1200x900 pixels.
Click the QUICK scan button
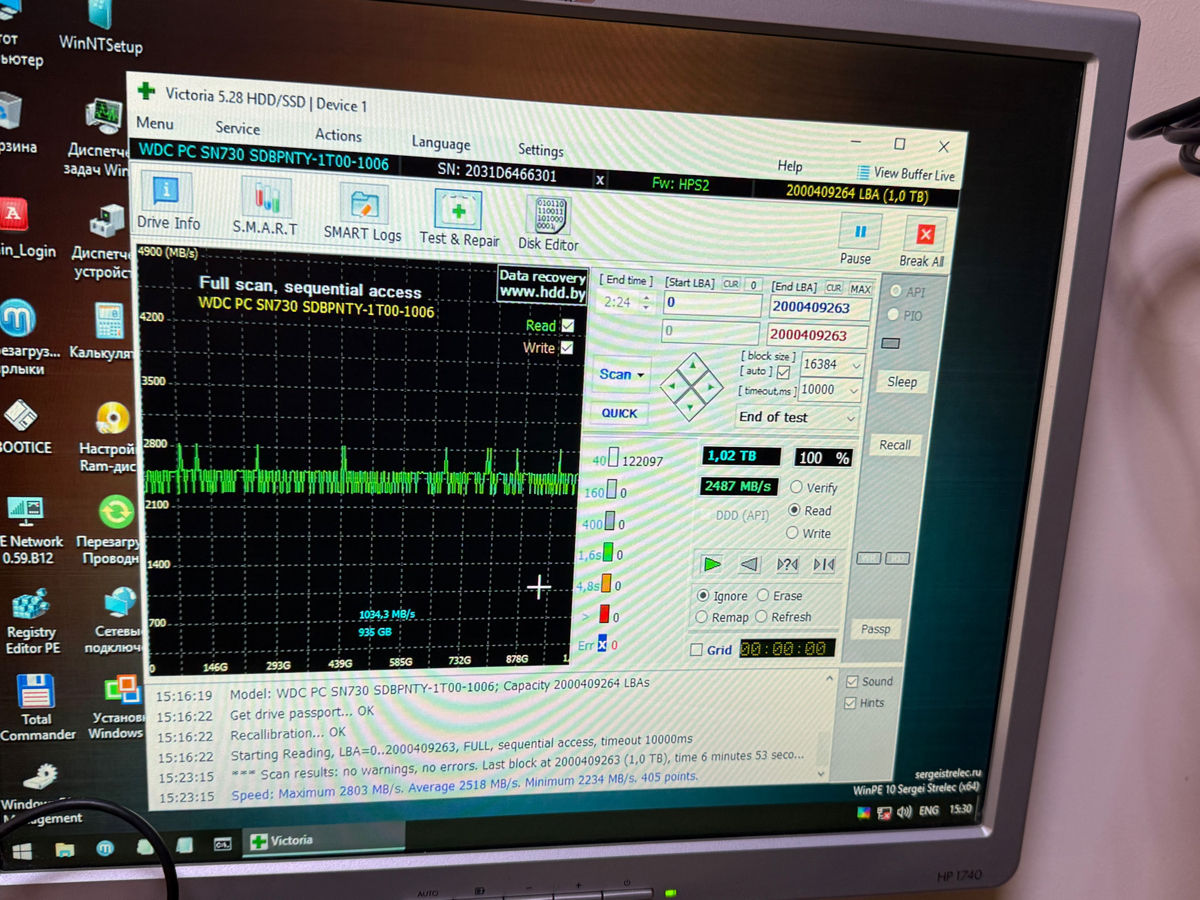click(x=619, y=413)
